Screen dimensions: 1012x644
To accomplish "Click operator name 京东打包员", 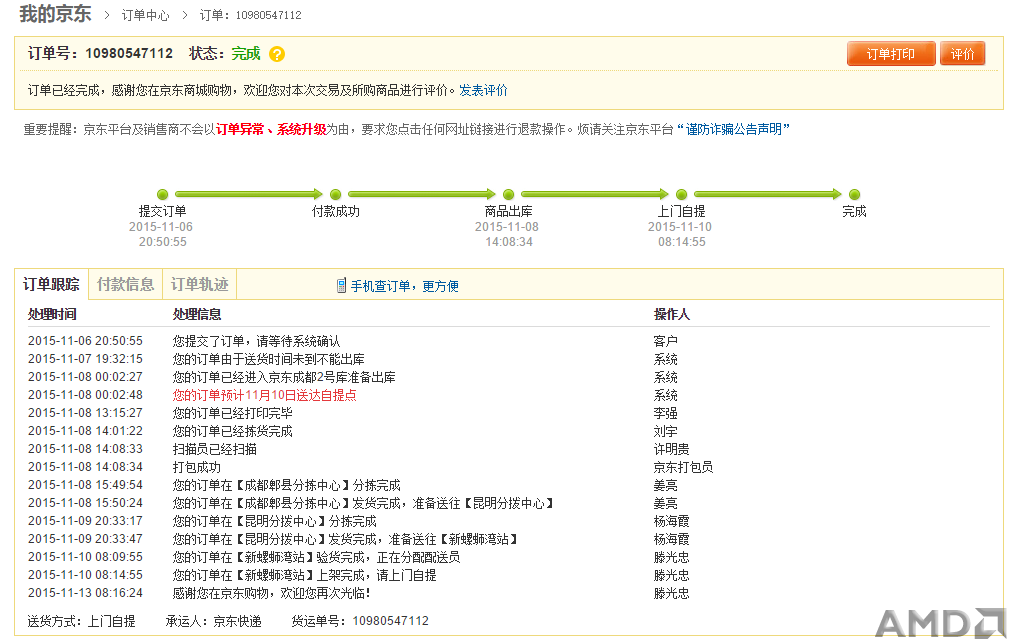I will coord(683,467).
